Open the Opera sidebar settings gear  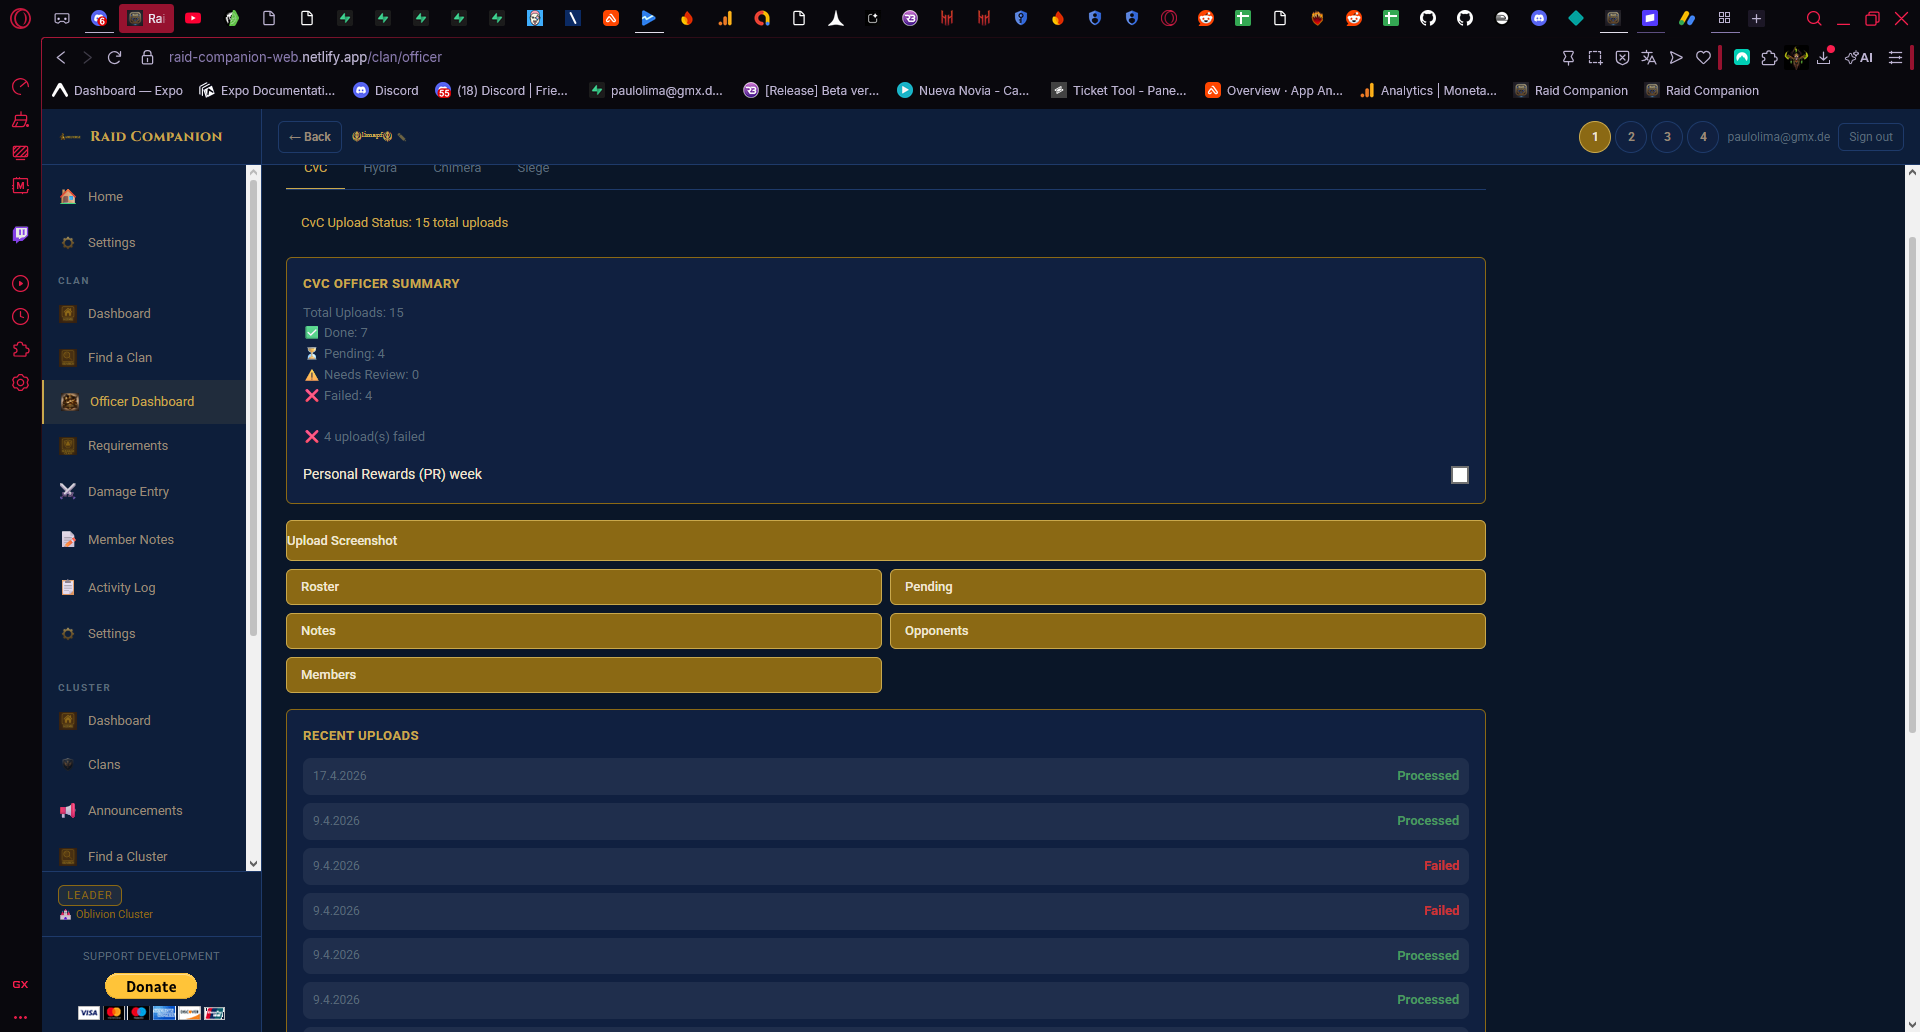(20, 383)
